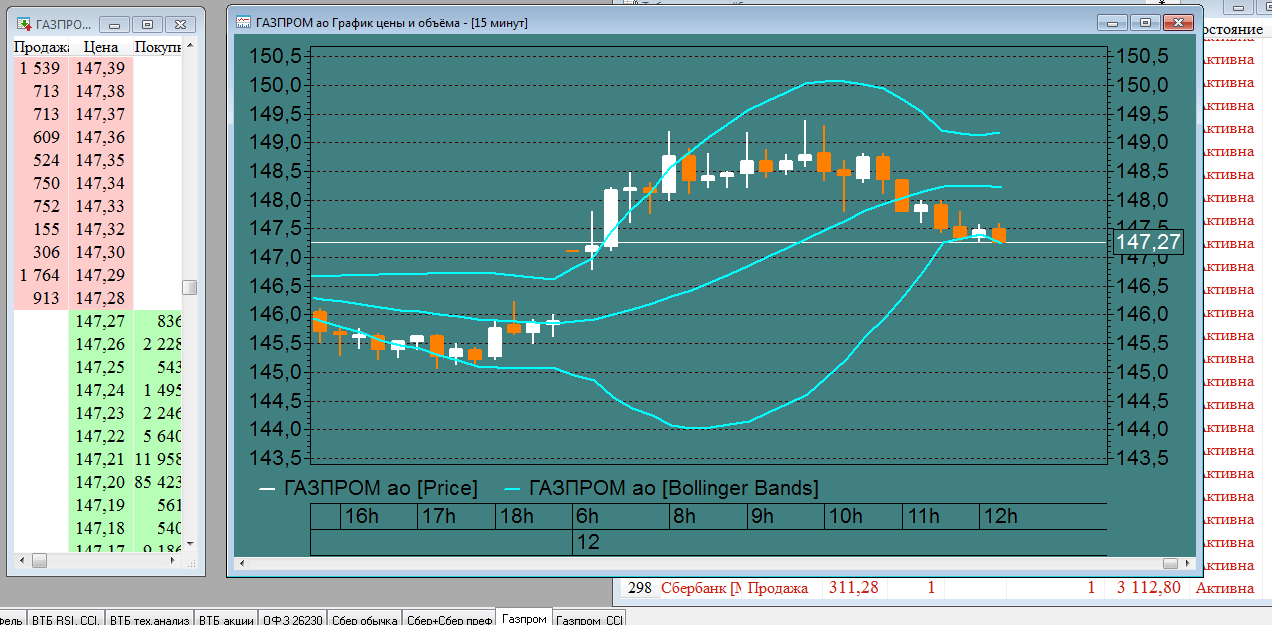Screen dimensions: 1272x625
Task: Select the ask price 147,36
Action: coord(101,137)
